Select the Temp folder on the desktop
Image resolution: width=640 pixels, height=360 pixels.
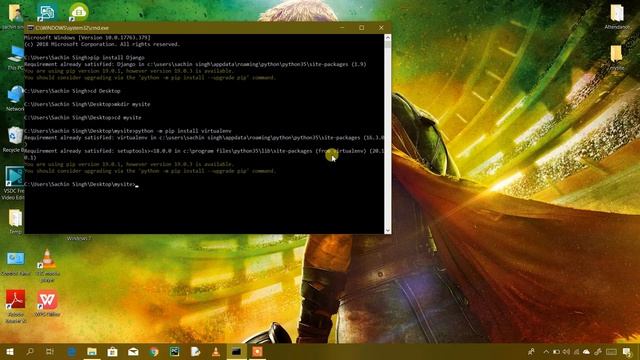pyautogui.click(x=15, y=222)
